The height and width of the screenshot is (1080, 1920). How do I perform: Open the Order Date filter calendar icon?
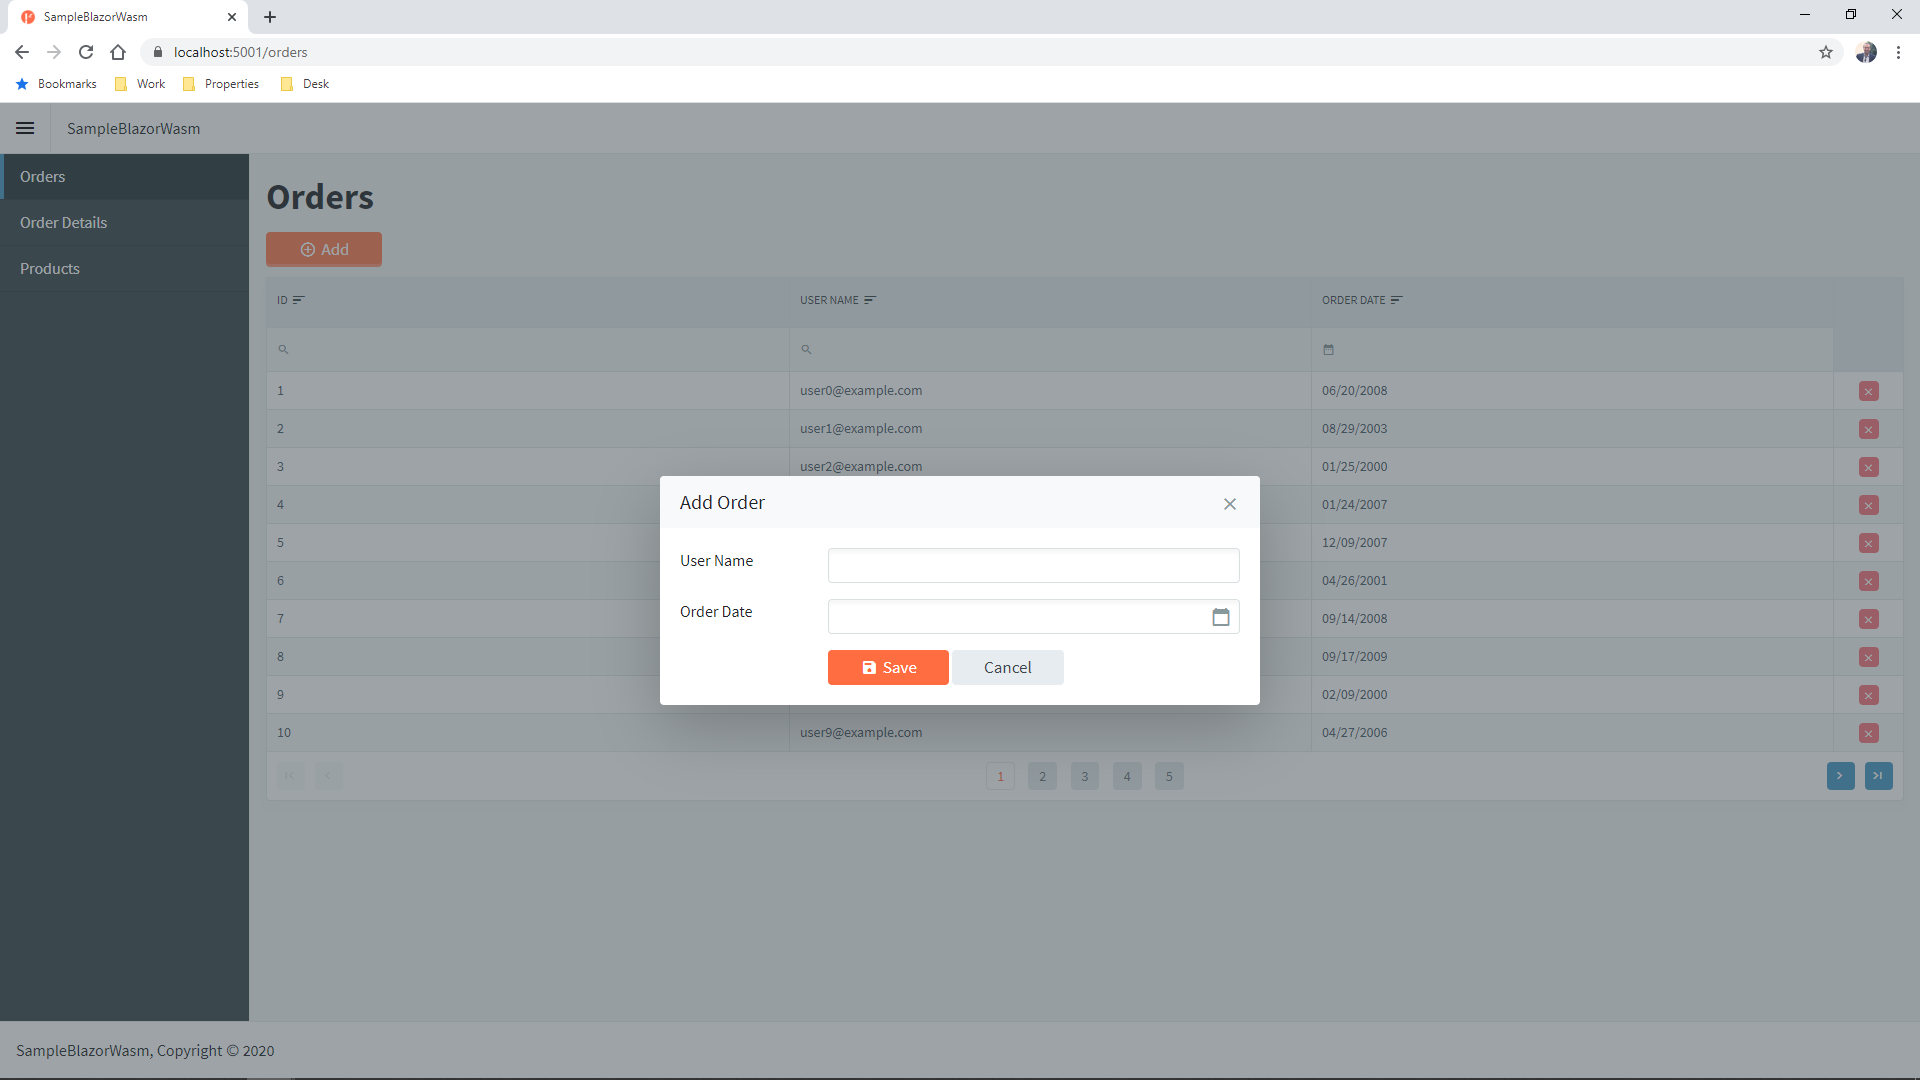[1328, 350]
